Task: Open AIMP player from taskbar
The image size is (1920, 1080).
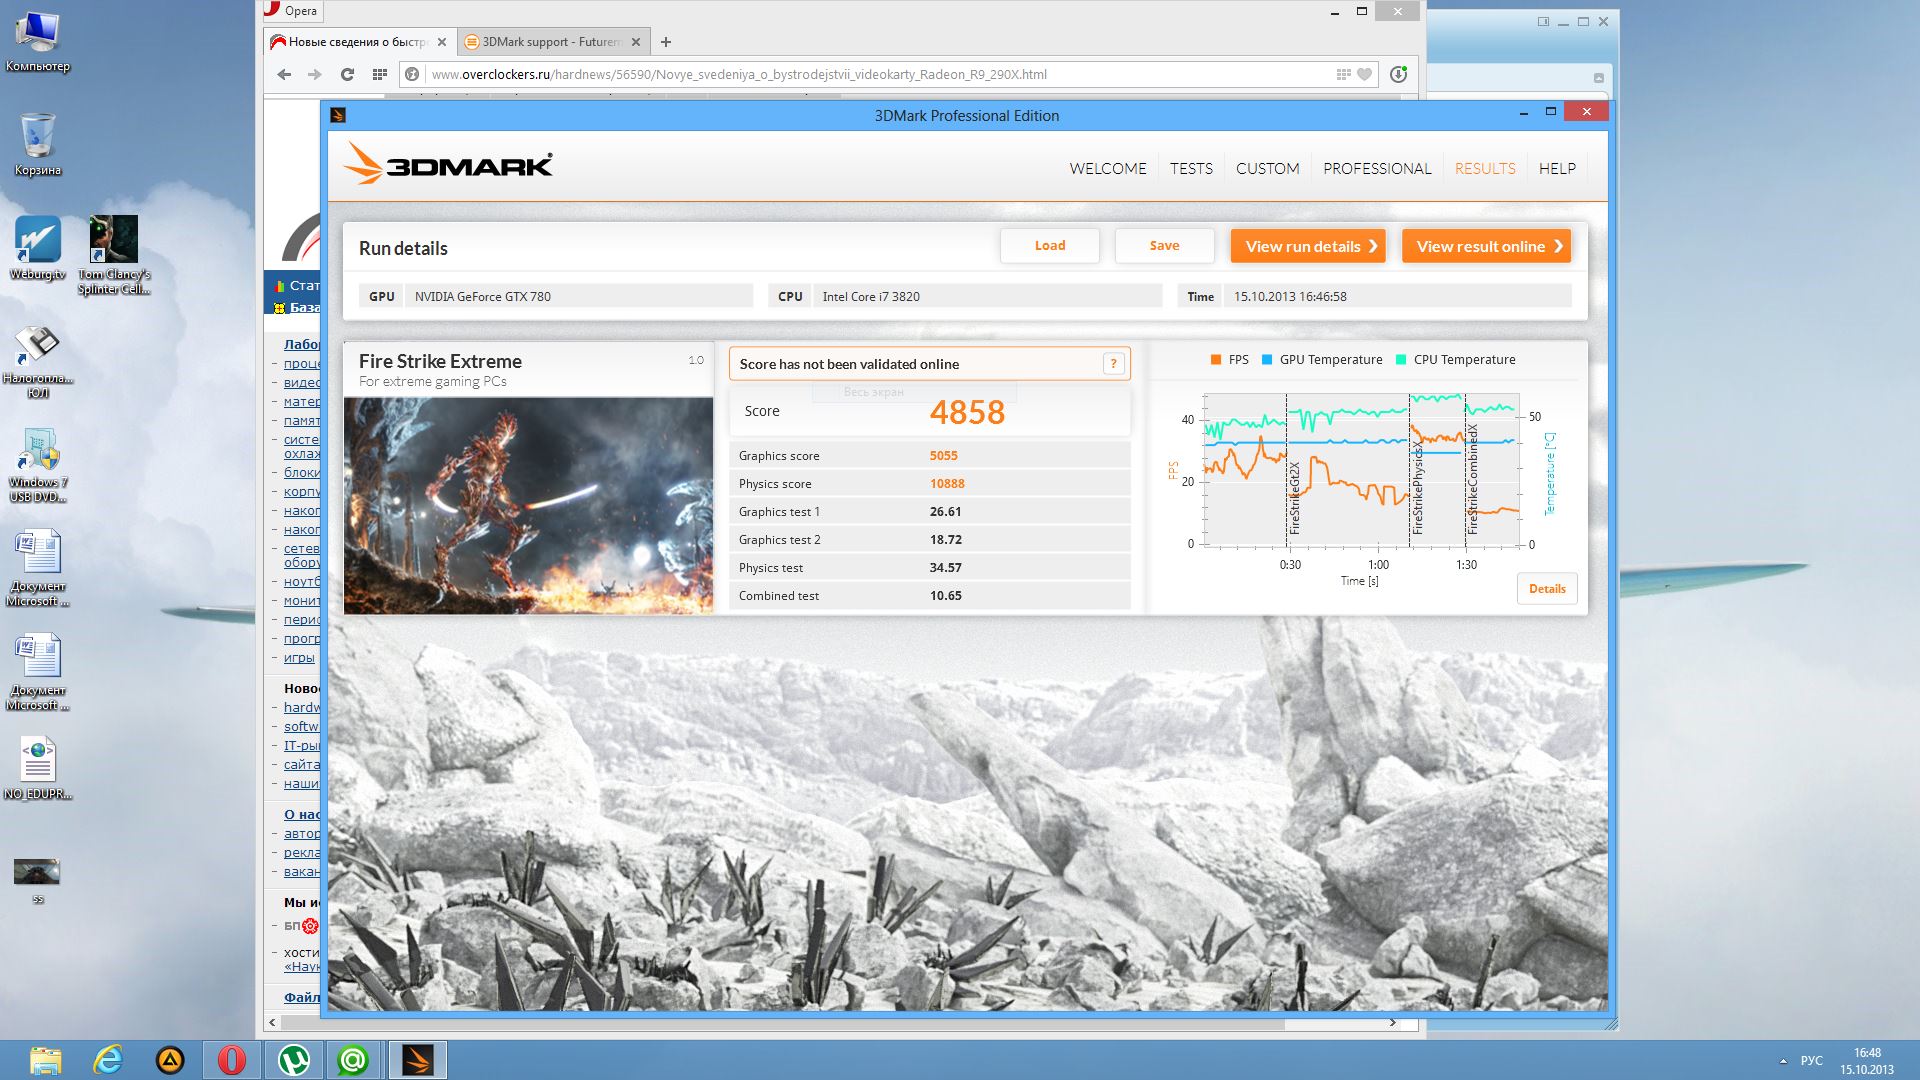Action: pyautogui.click(x=170, y=1060)
